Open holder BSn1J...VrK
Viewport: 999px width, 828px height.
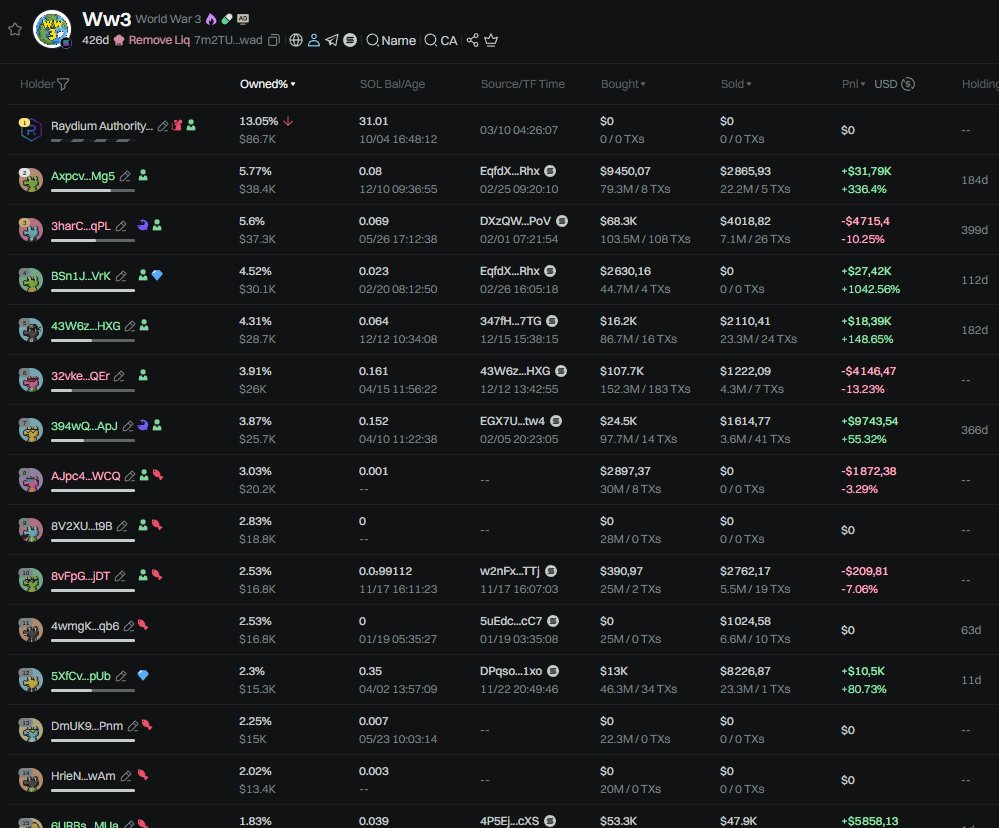81,276
